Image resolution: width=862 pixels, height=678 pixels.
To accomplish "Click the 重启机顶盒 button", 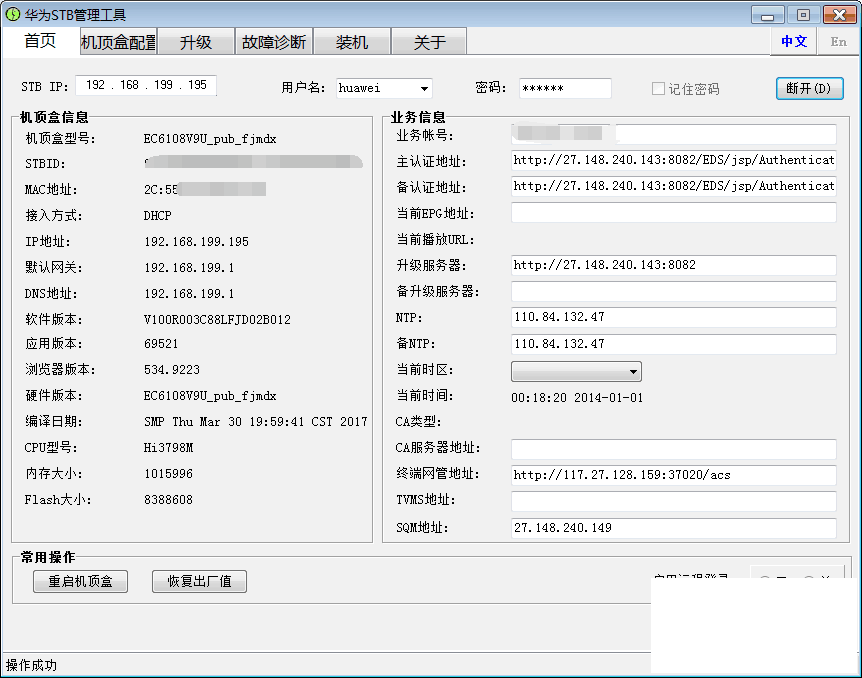I will tap(80, 581).
